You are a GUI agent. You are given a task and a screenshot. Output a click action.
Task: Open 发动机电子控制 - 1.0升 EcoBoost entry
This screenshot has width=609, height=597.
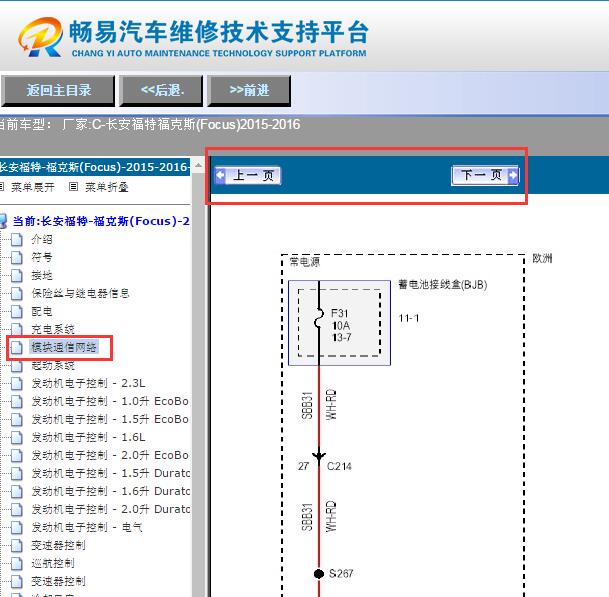[110, 401]
